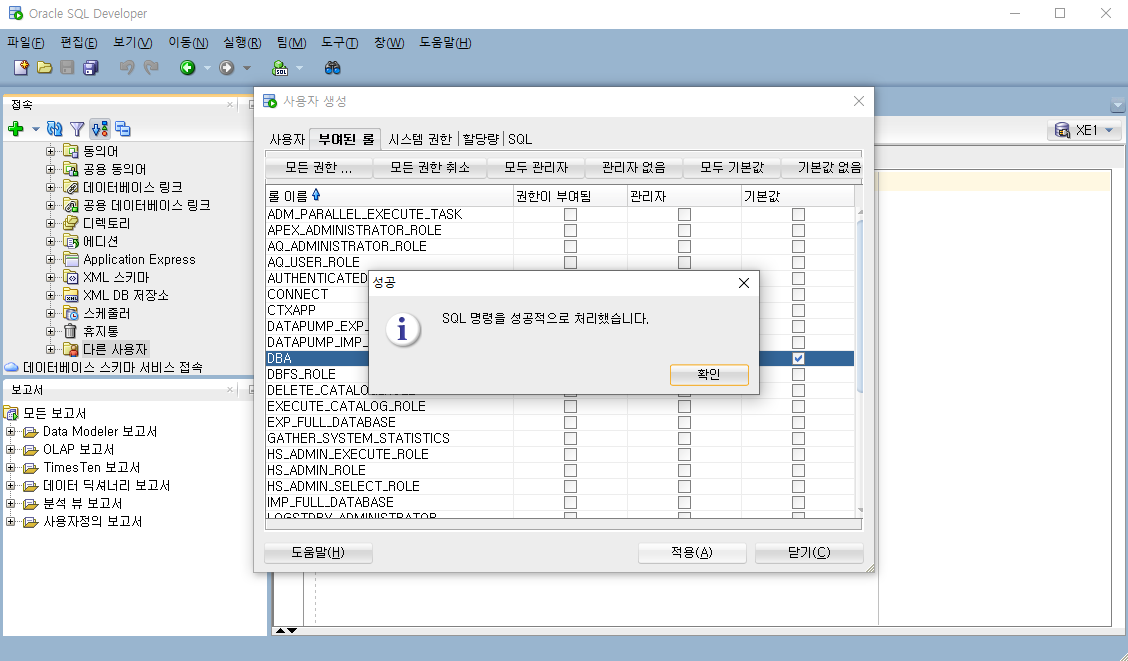Screen dimensions: 1128x661
Task: Toggle 관리자 checkbox for IMP_FULL_DATABASE
Action: click(684, 502)
